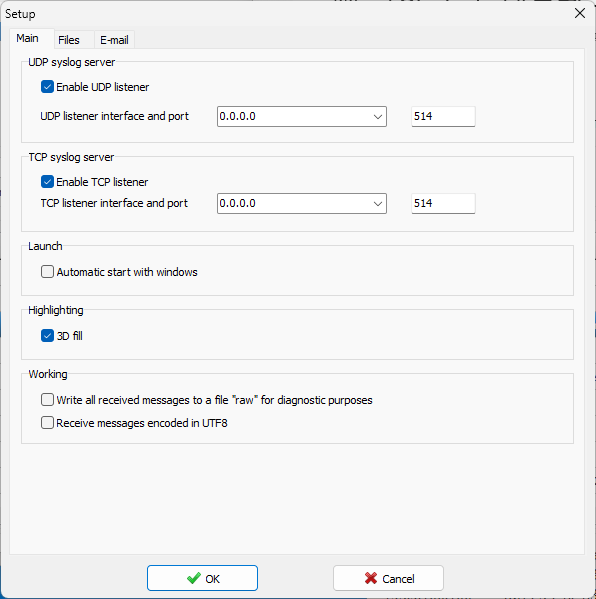Dismiss changes using the Cancel button
This screenshot has width=596, height=599.
coord(389,578)
